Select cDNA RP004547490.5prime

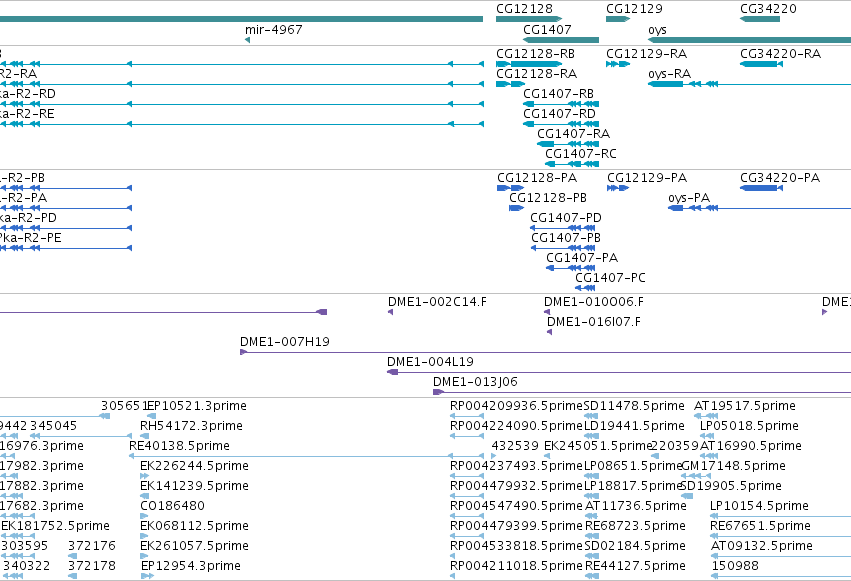point(516,506)
